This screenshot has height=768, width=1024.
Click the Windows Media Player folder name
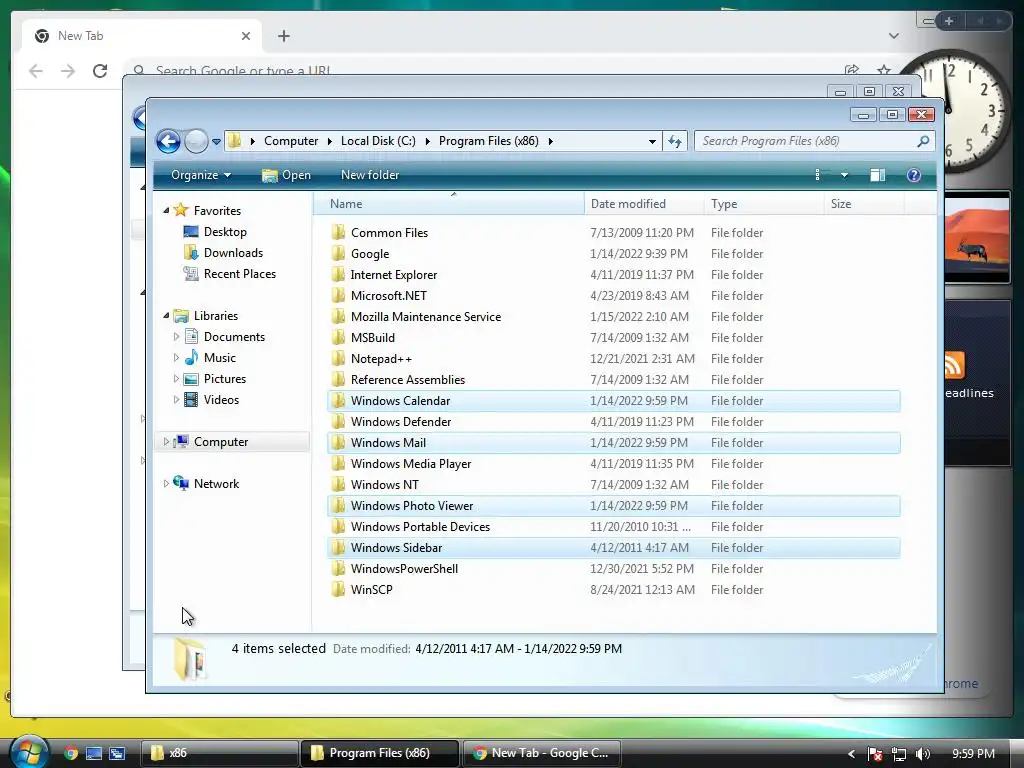(x=411, y=464)
